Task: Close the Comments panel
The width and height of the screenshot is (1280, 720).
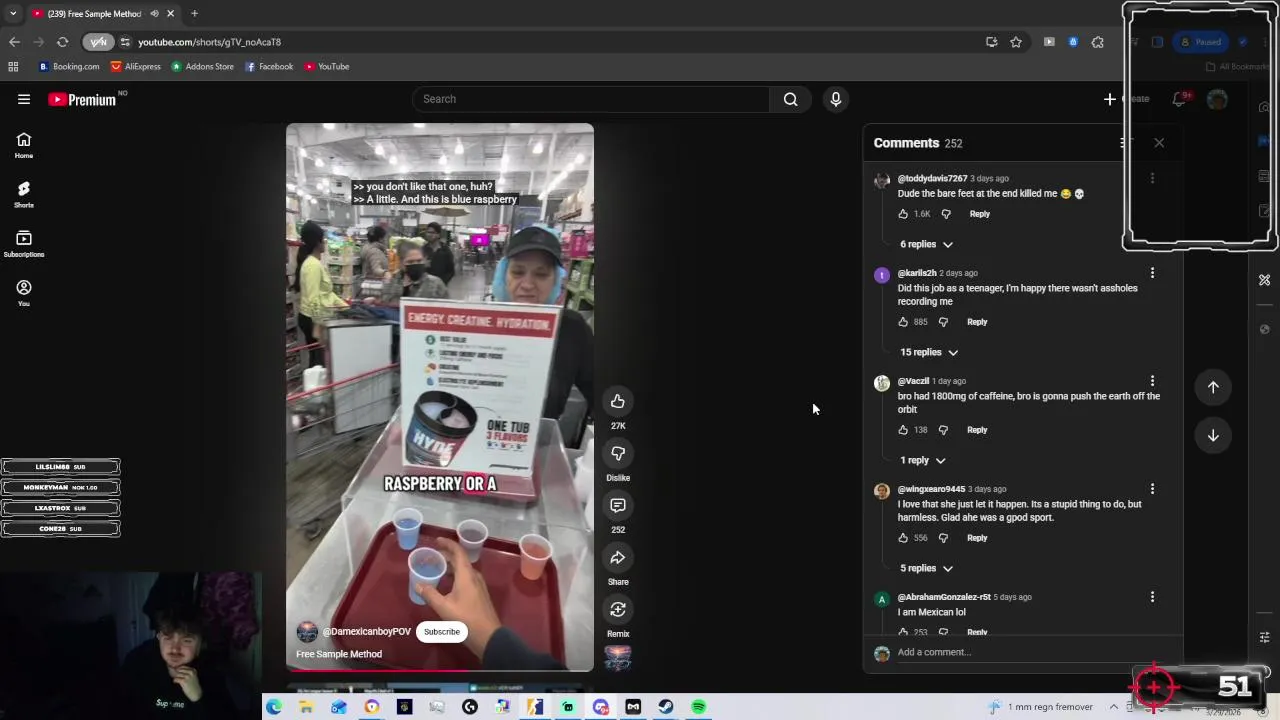Action: point(1159,143)
